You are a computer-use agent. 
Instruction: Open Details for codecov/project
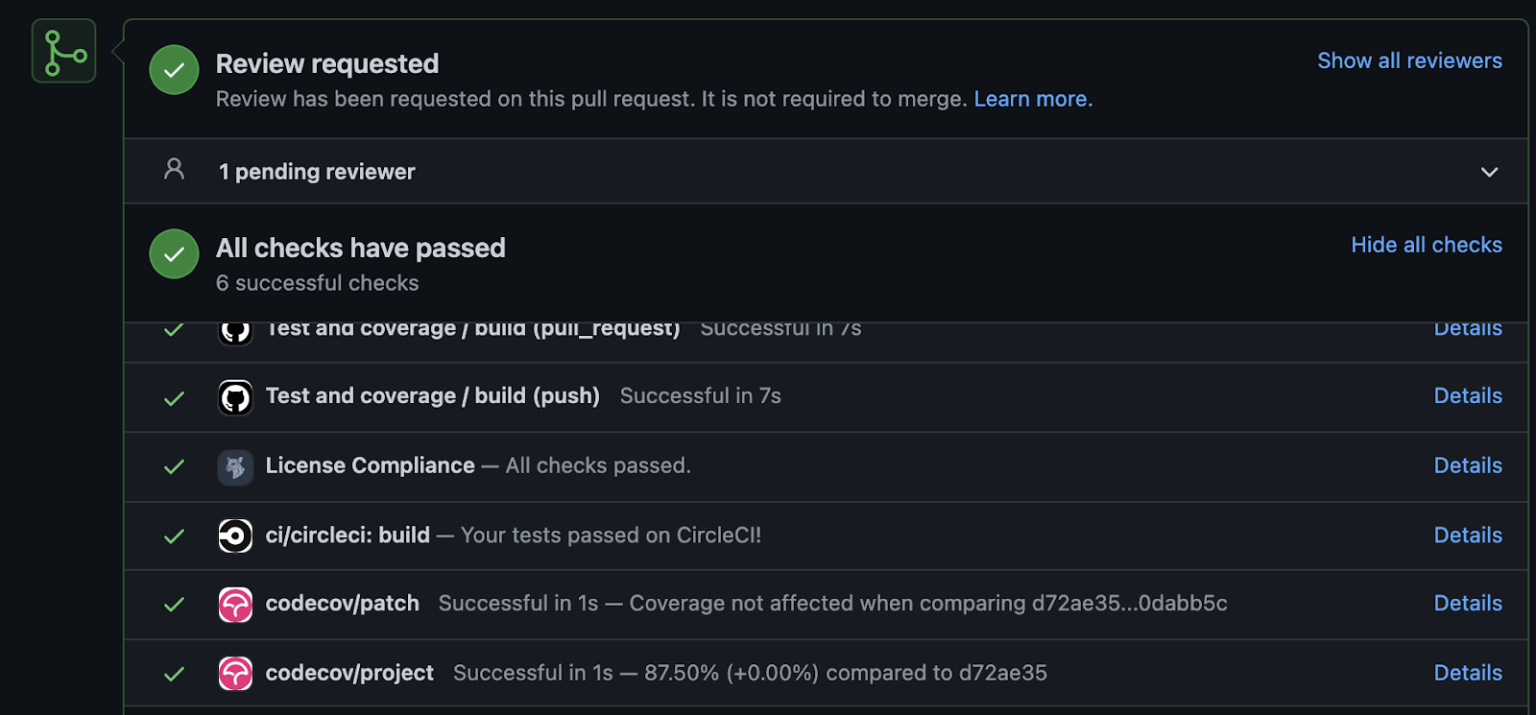pos(1468,673)
